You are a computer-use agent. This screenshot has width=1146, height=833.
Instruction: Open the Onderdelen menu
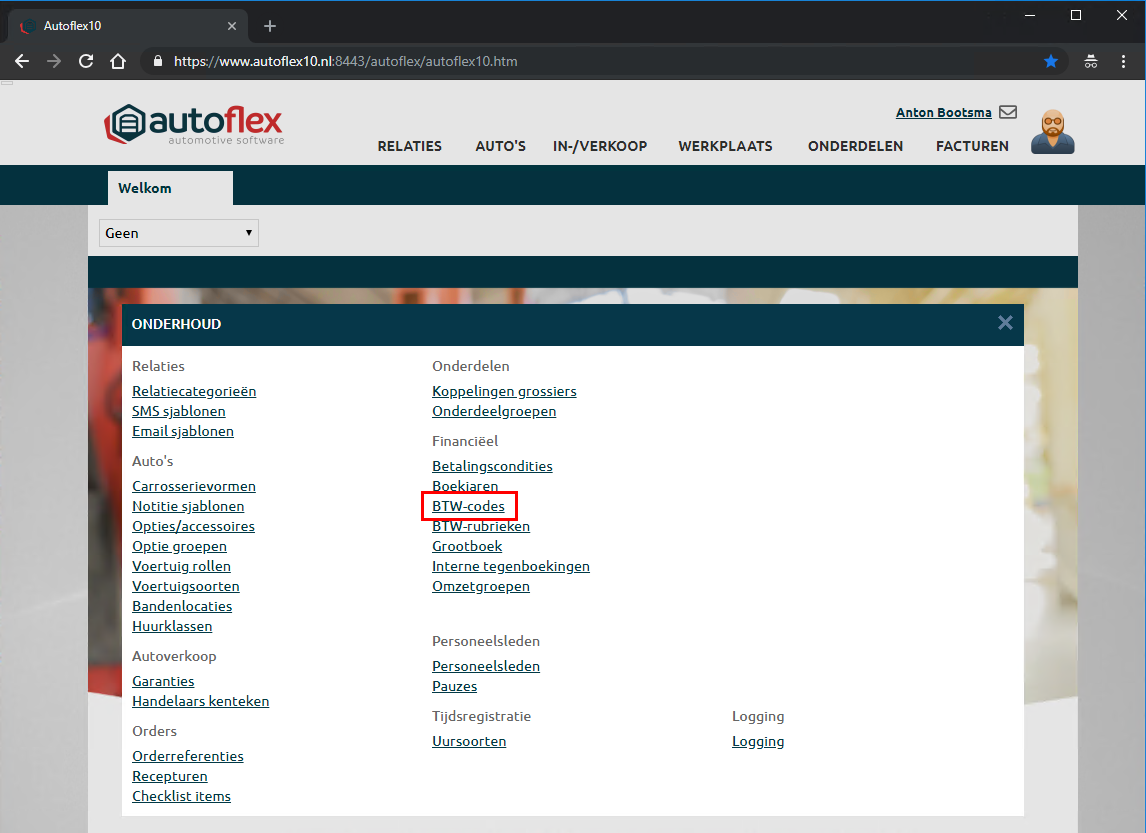(x=855, y=146)
